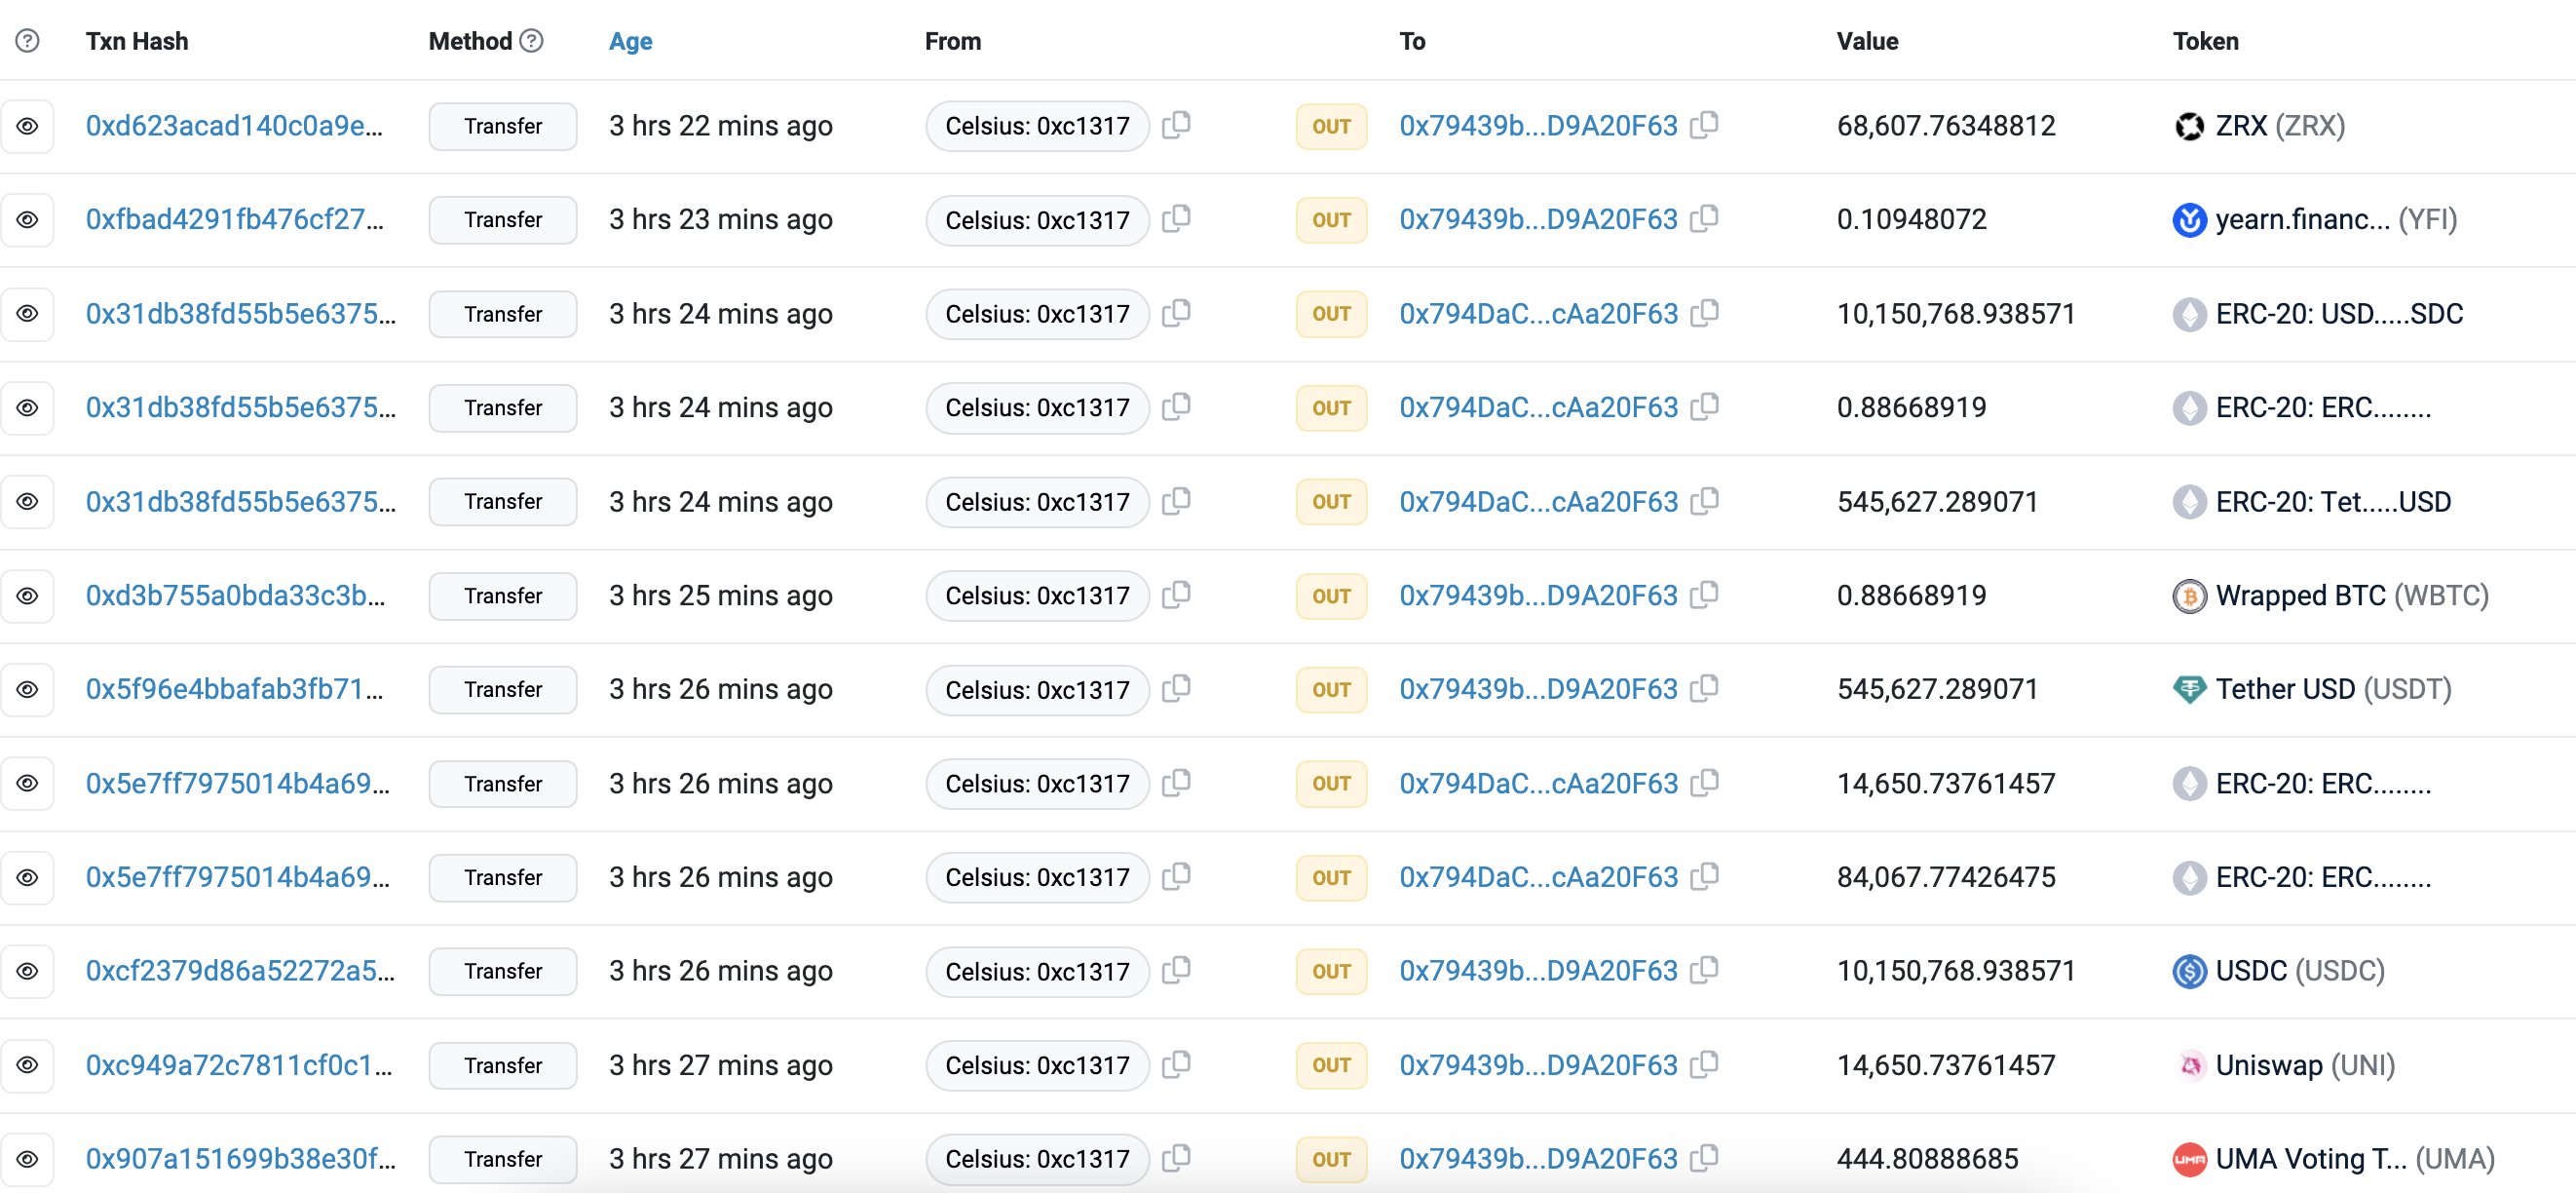The width and height of the screenshot is (2576, 1193).
Task: Copy From address in the USDC row
Action: pos(1177,971)
